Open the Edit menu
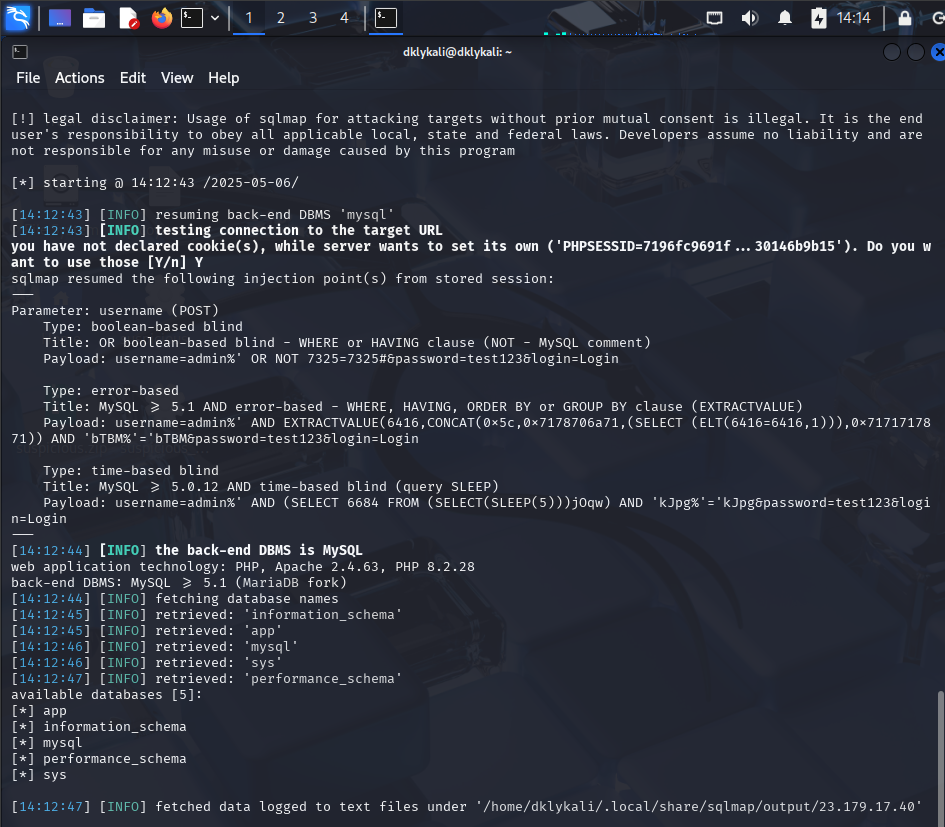Viewport: 945px width, 827px height. 133,78
